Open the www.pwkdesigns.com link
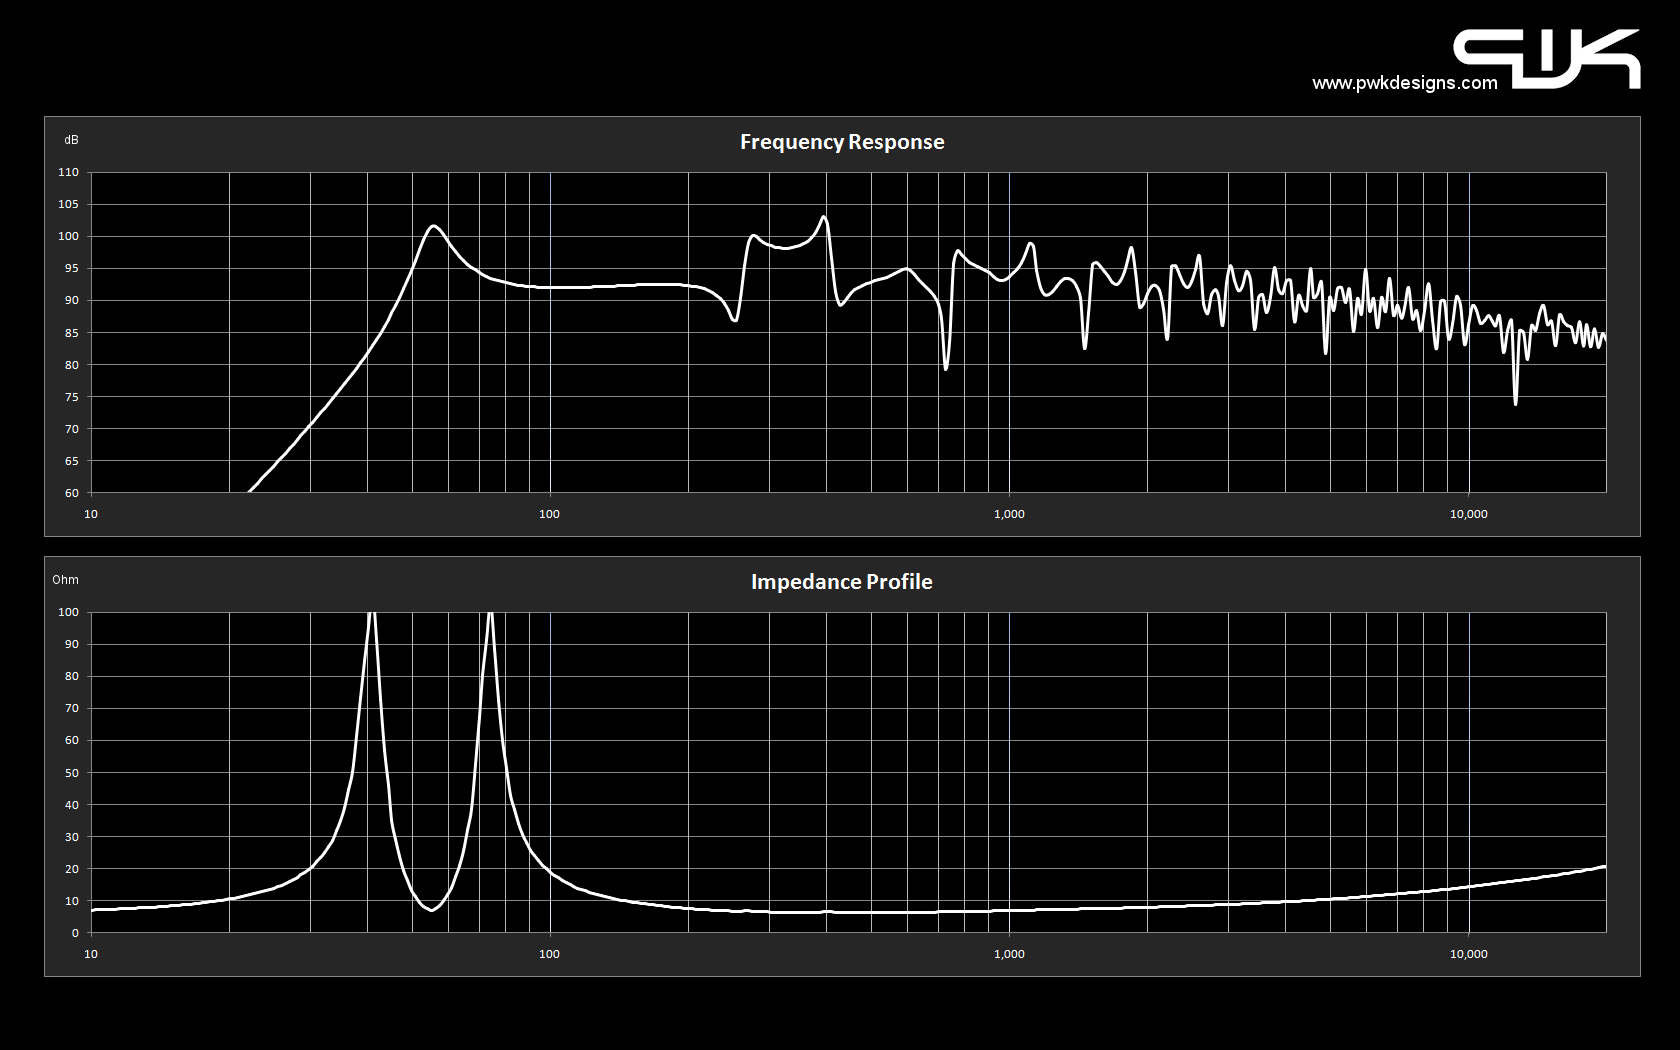Image resolution: width=1680 pixels, height=1050 pixels. click(x=1405, y=83)
